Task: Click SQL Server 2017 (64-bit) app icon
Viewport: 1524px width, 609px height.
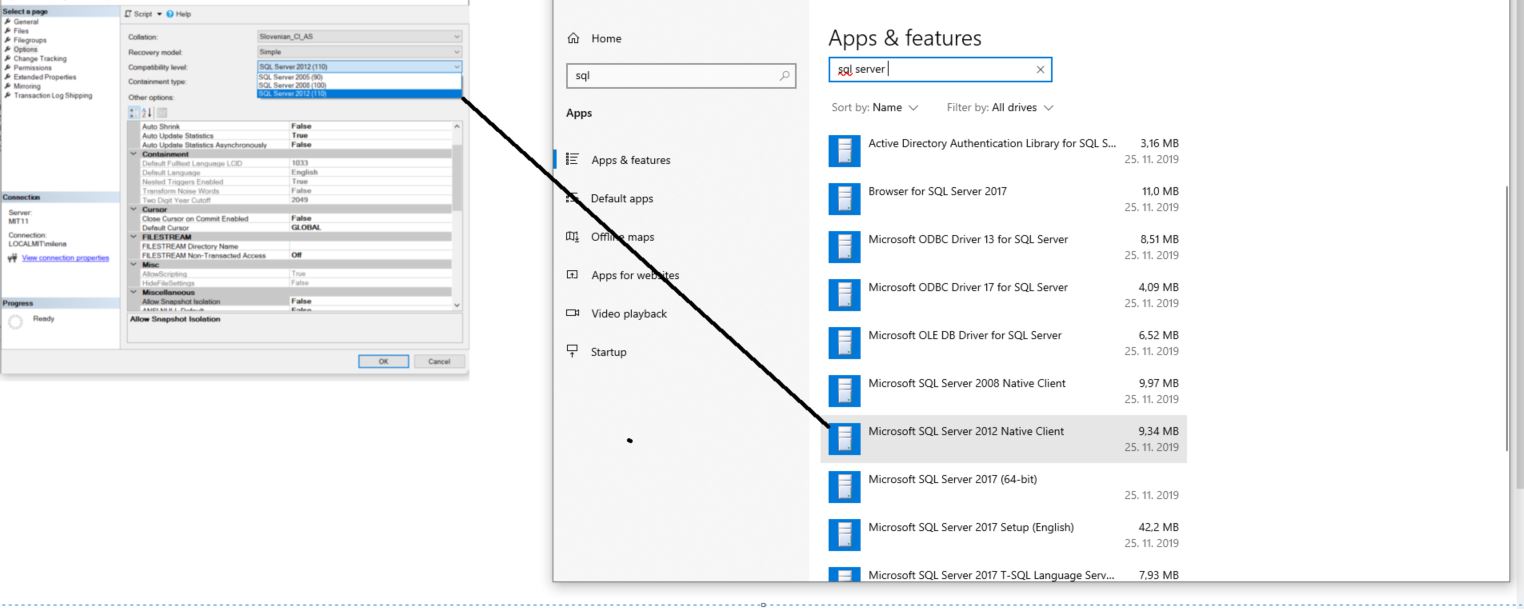Action: 844,487
